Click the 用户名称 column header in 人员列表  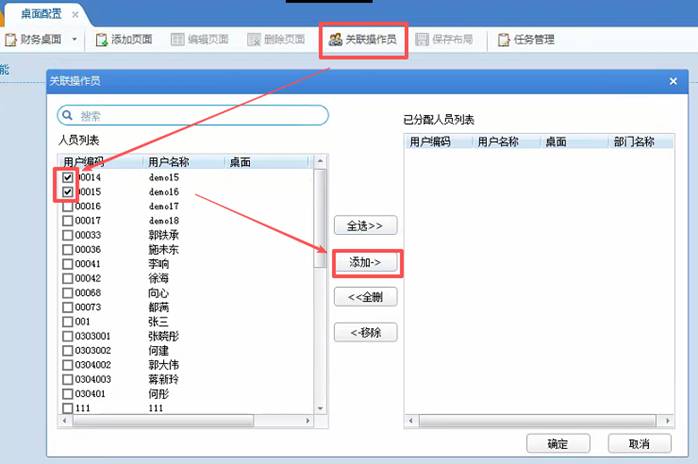168,162
